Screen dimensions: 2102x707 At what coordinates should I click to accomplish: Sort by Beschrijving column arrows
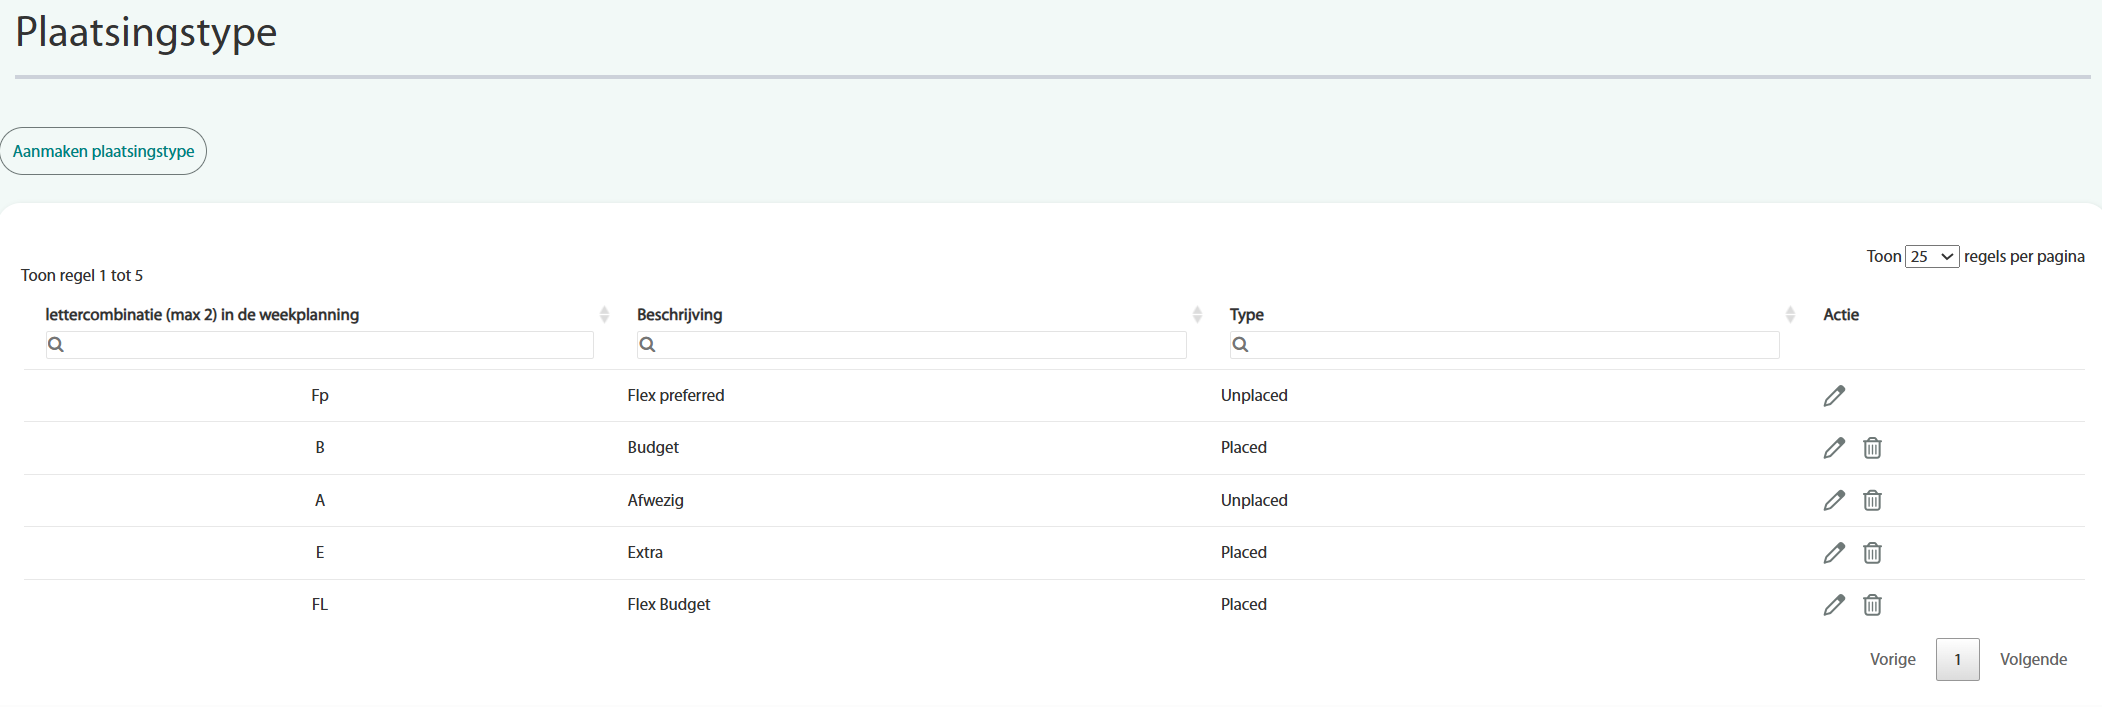[x=1197, y=315]
